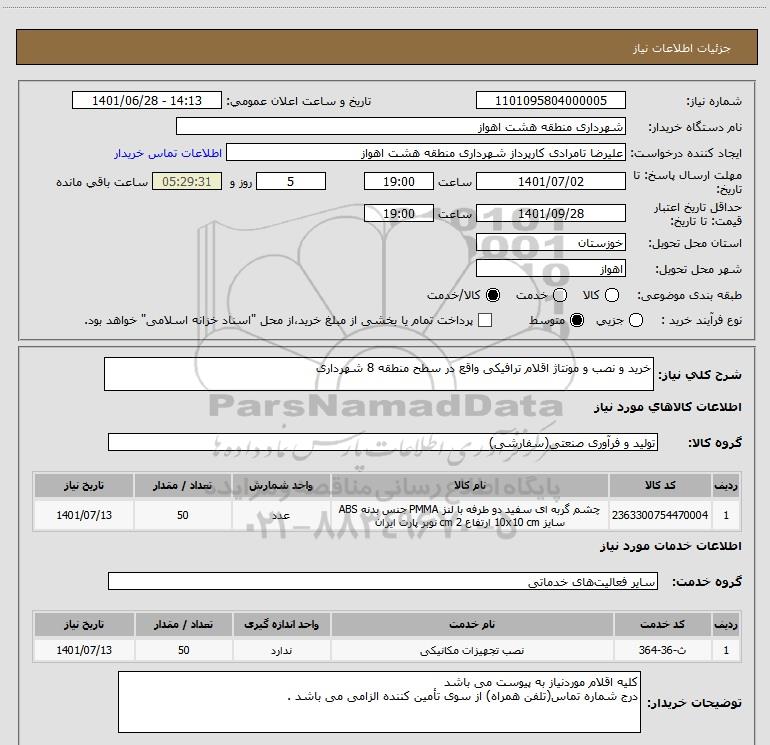Click the price validity time 19:00 field

[399, 213]
